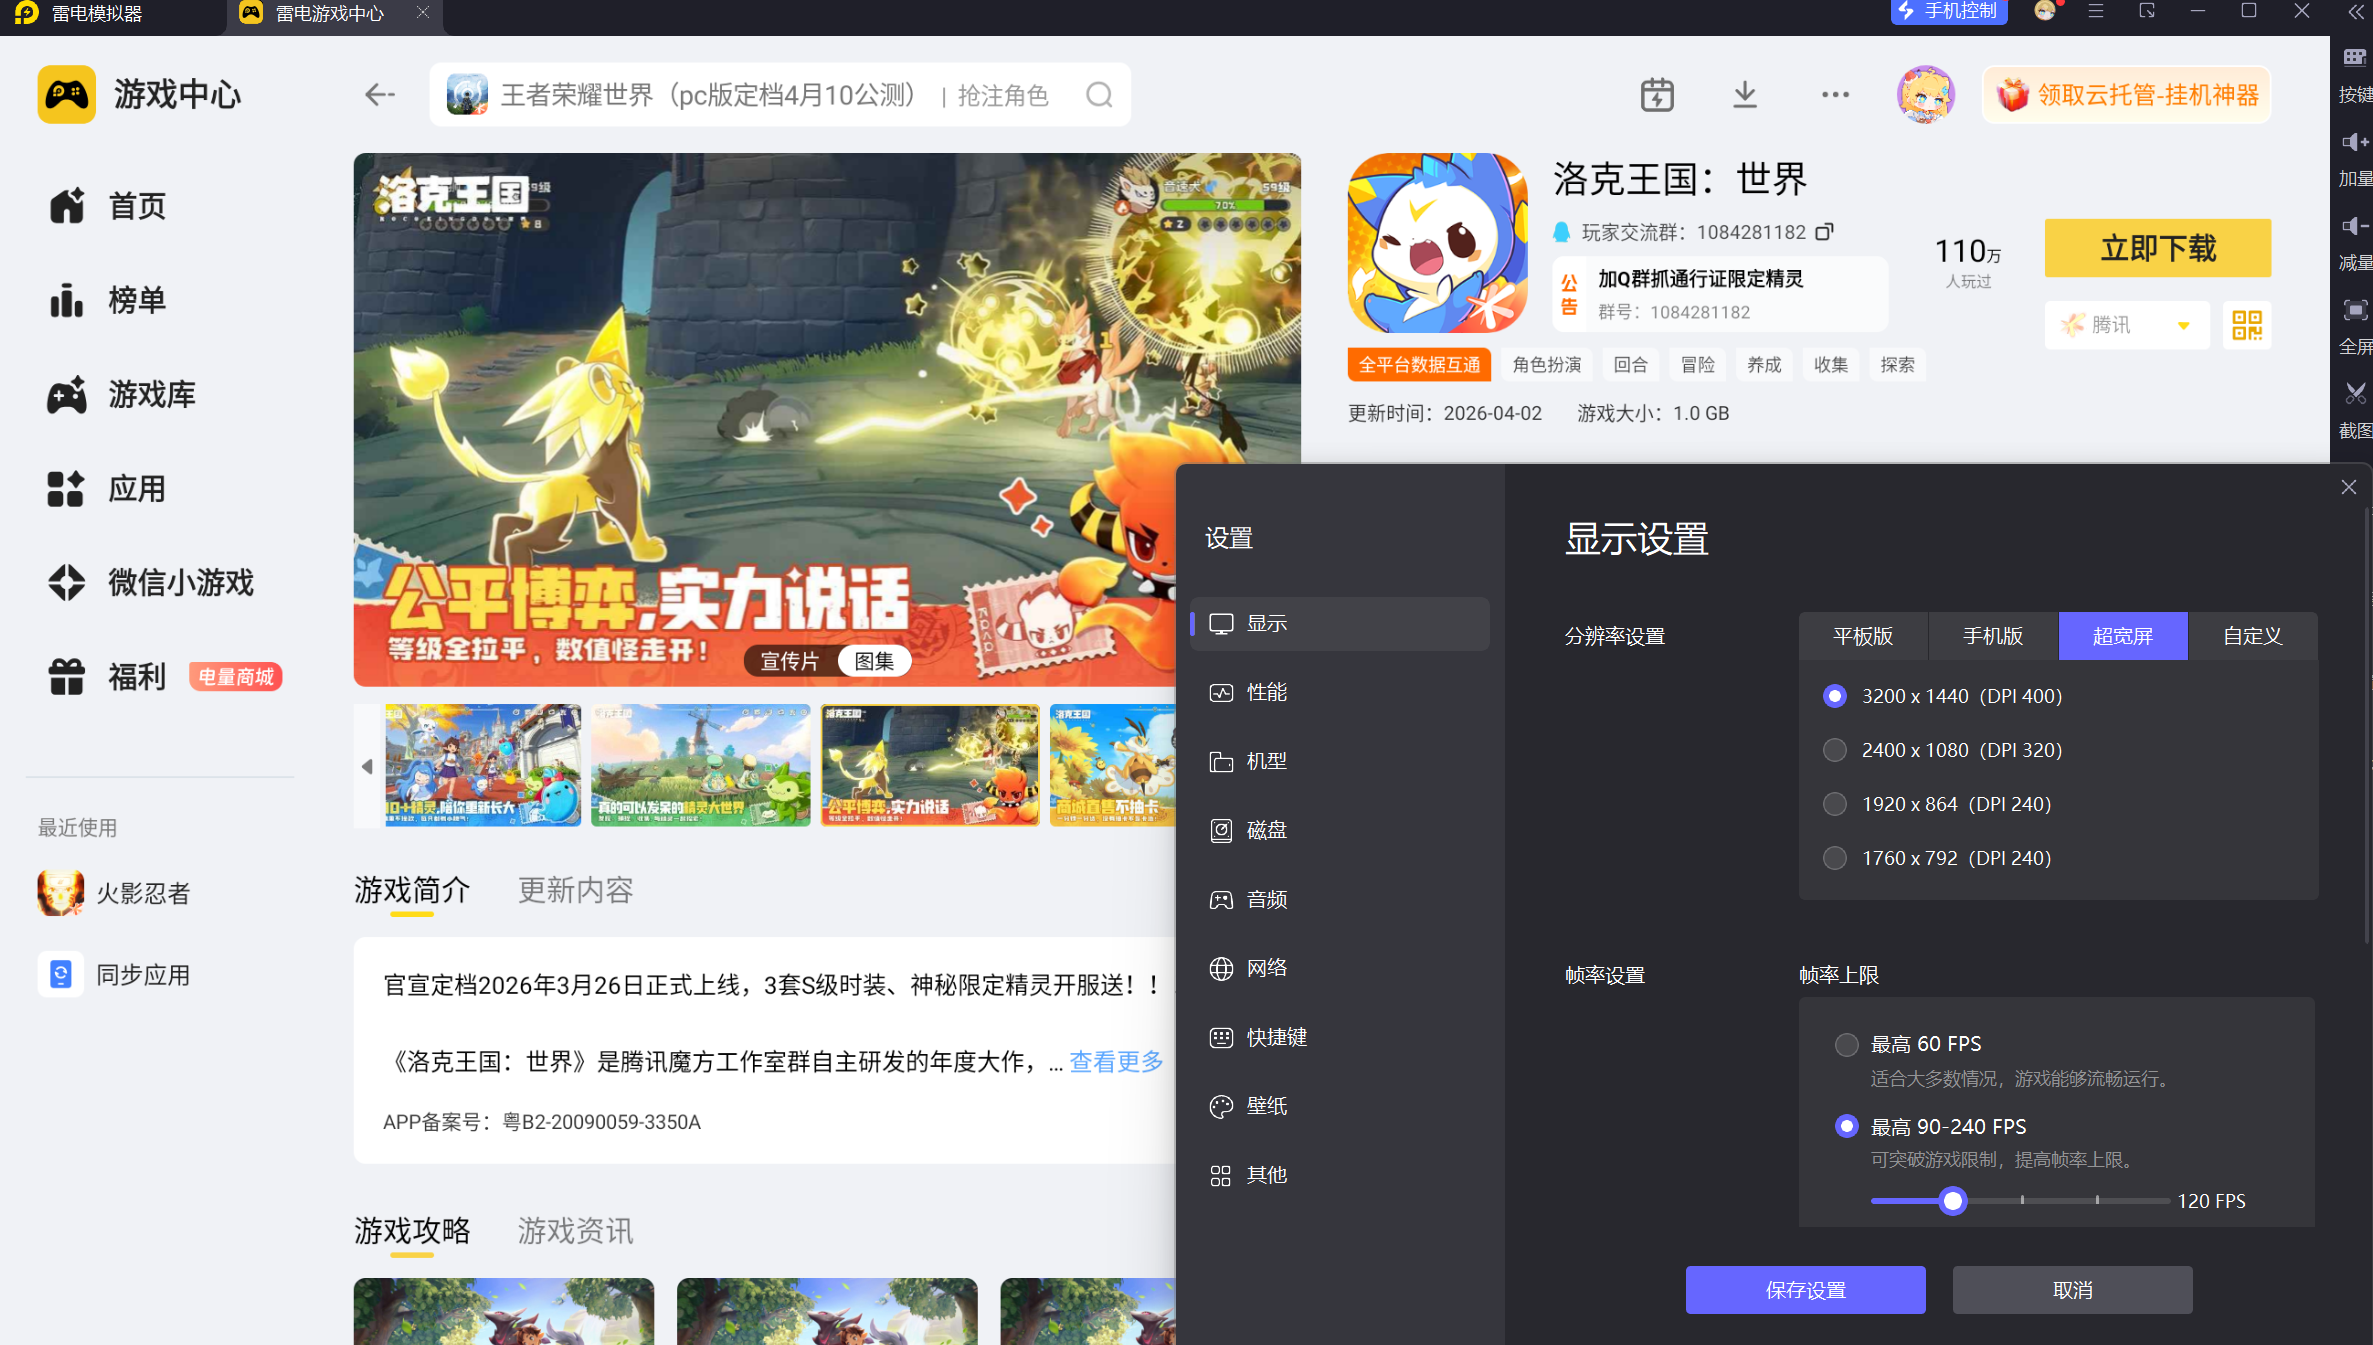Image resolution: width=2373 pixels, height=1345 pixels.
Task: Click the user avatar icon
Action: click(x=1925, y=95)
